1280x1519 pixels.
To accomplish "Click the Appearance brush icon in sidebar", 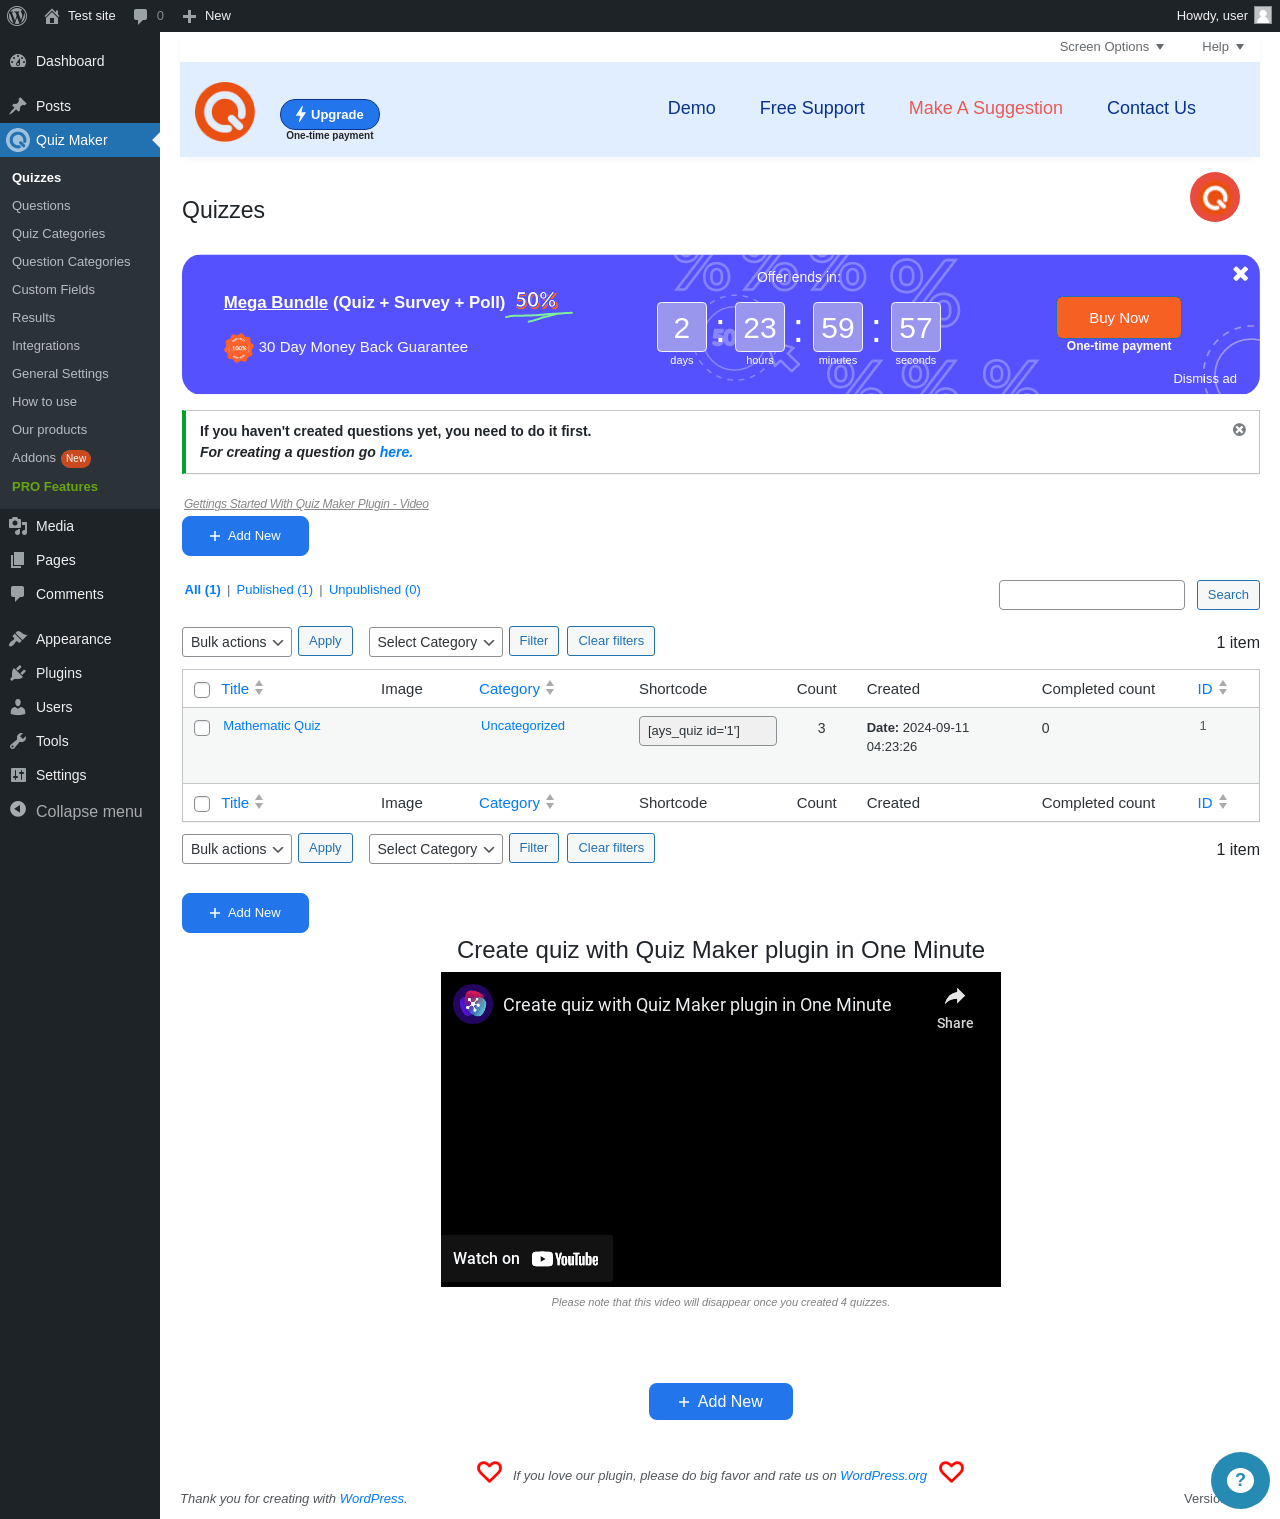I will 18,639.
